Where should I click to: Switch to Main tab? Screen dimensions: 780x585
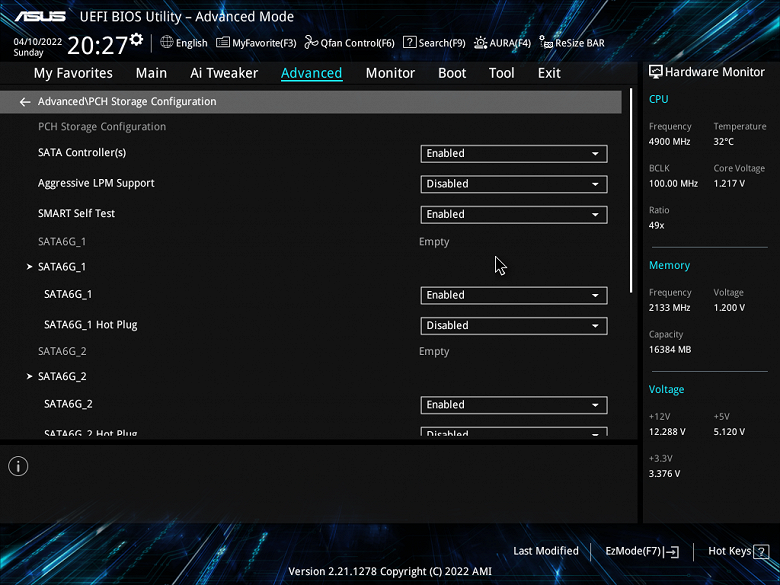click(151, 73)
